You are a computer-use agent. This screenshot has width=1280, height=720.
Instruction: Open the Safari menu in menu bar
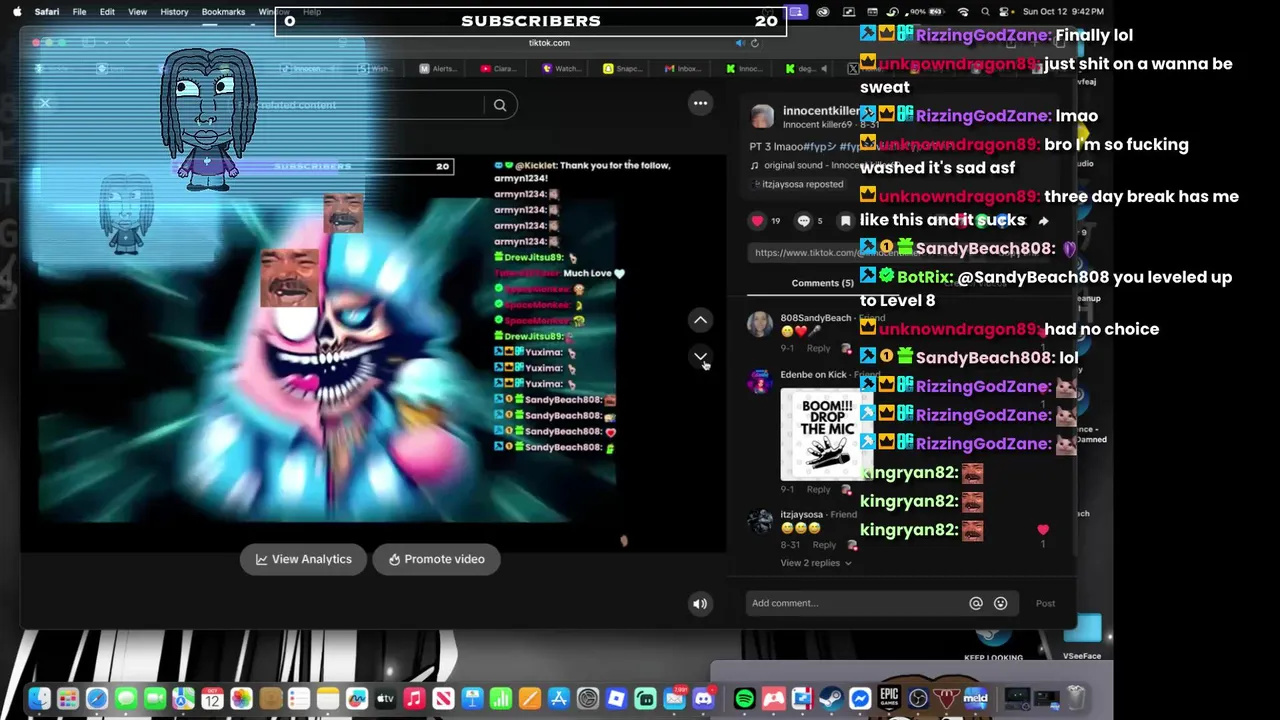(46, 12)
